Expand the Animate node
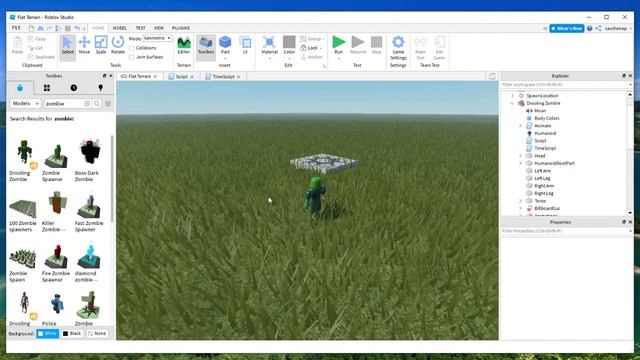Screen dimensions: 640x360 (x=520, y=126)
